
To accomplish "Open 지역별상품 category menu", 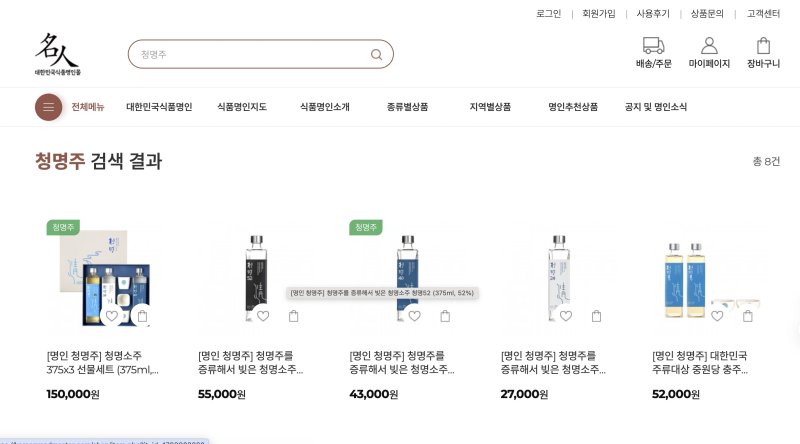I will coord(490,107).
